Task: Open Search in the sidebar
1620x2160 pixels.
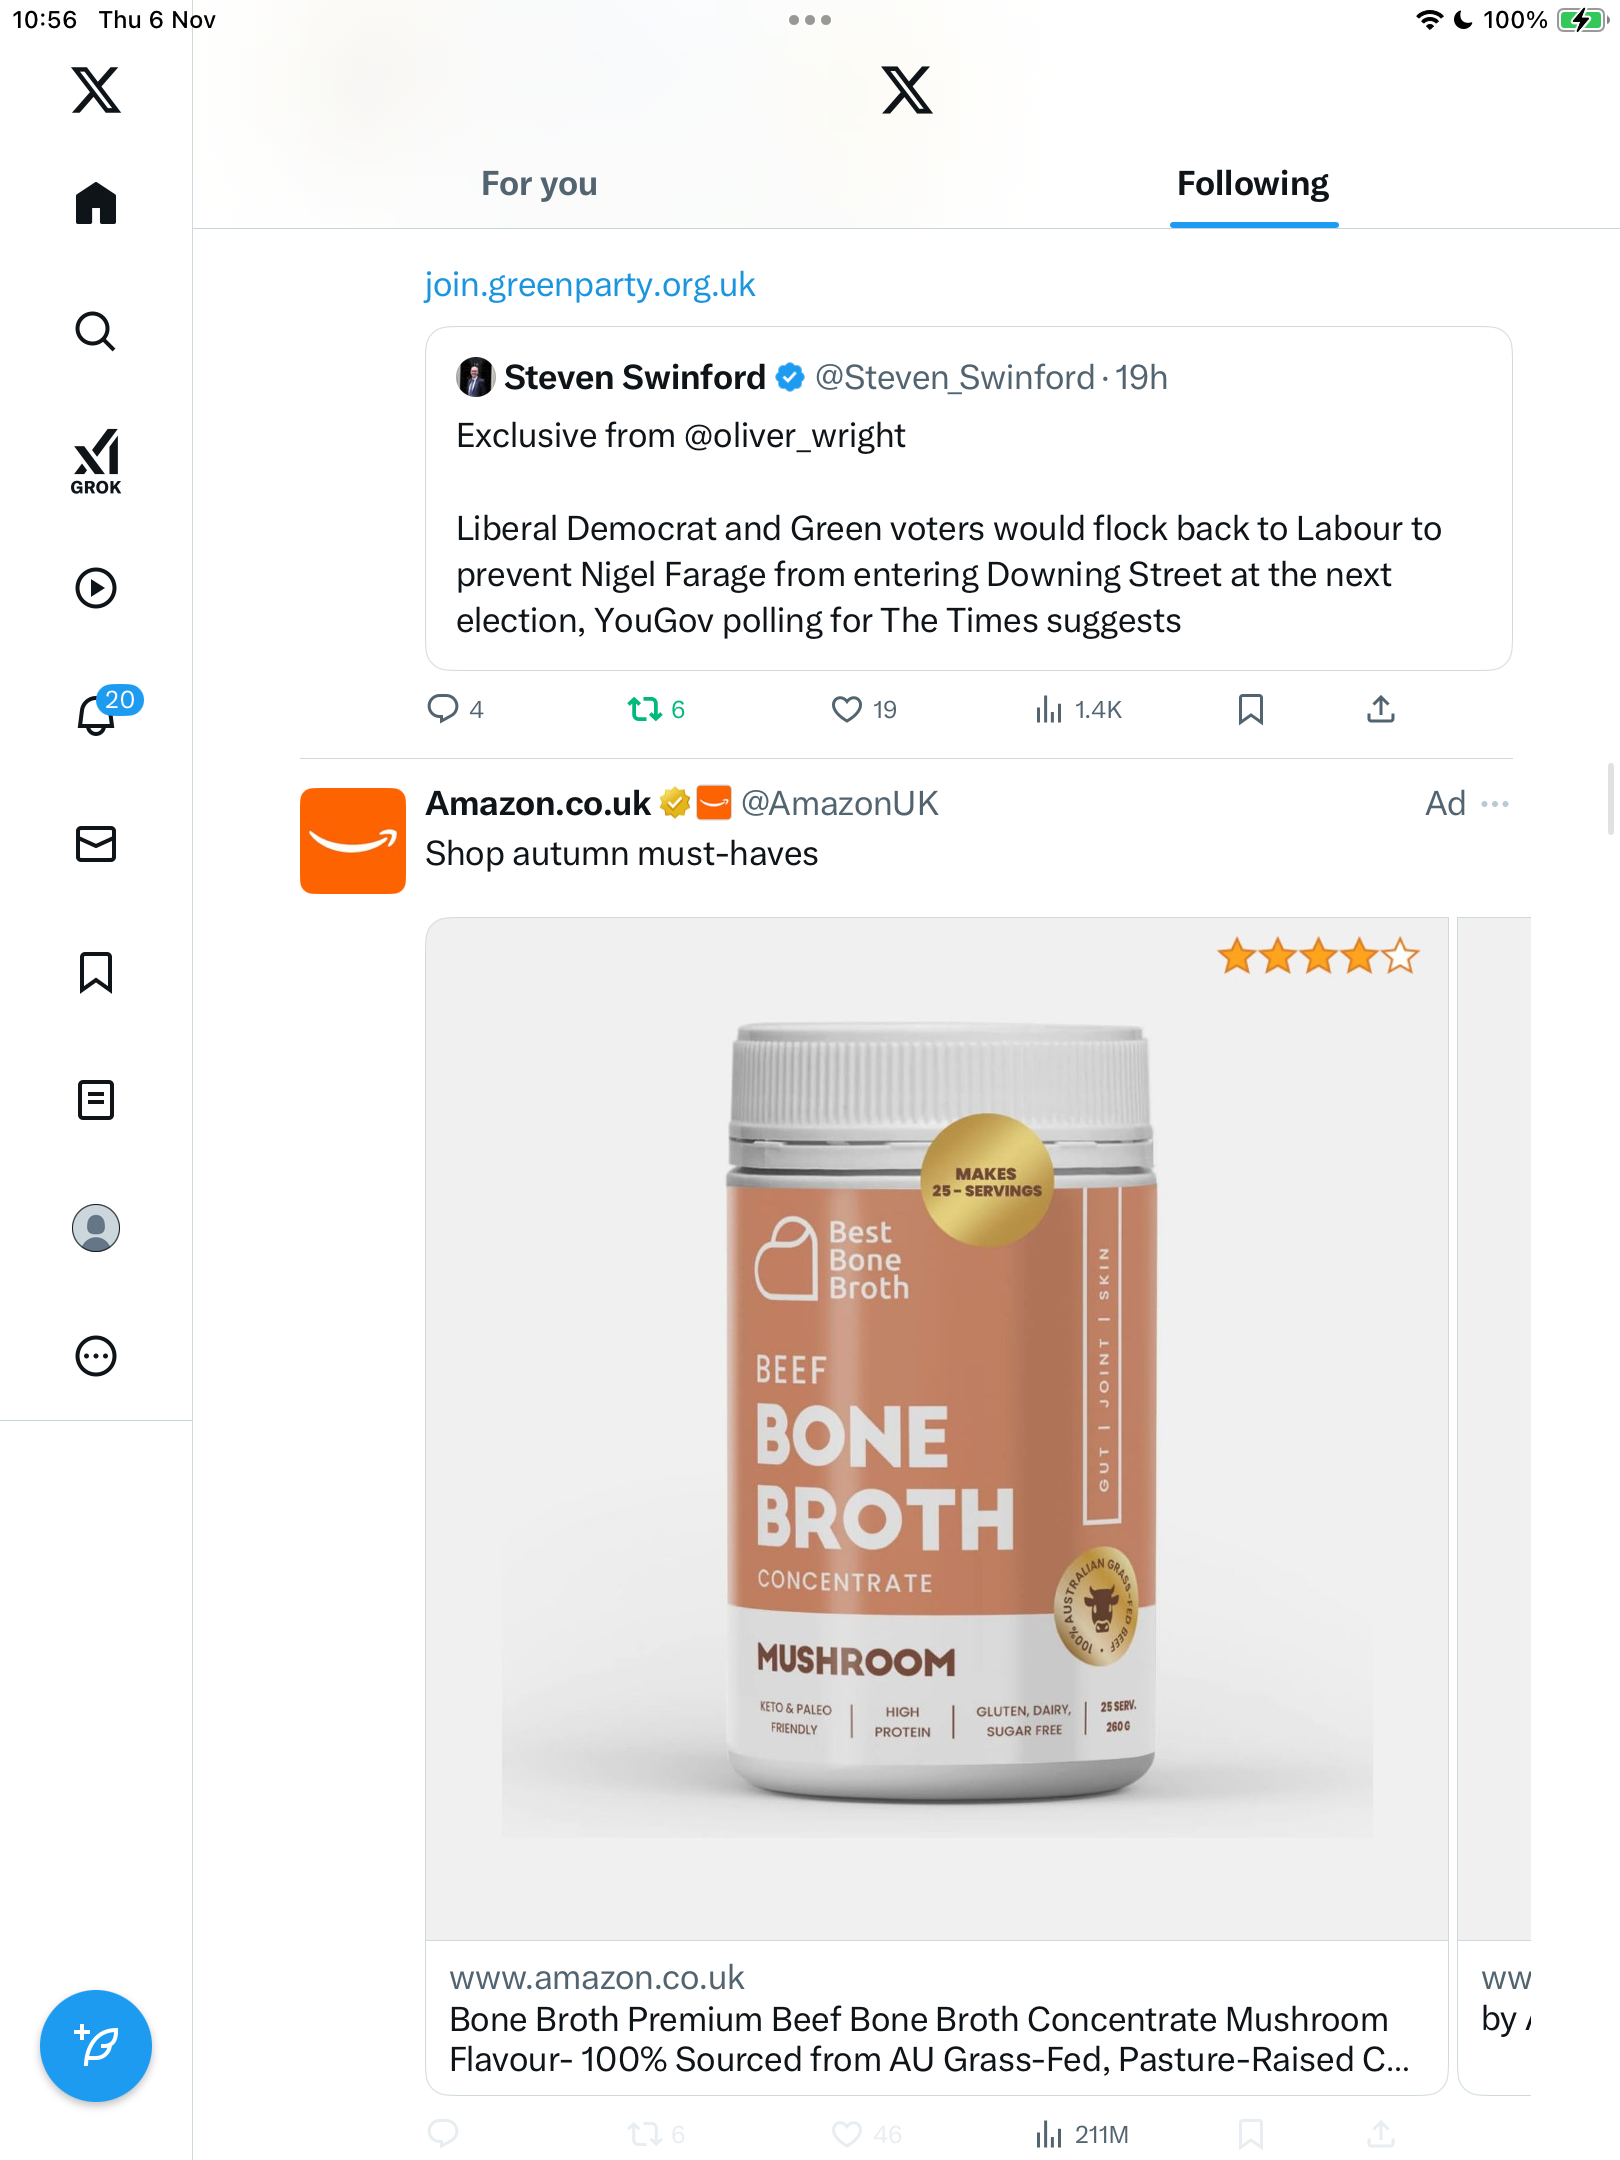Action: point(96,331)
